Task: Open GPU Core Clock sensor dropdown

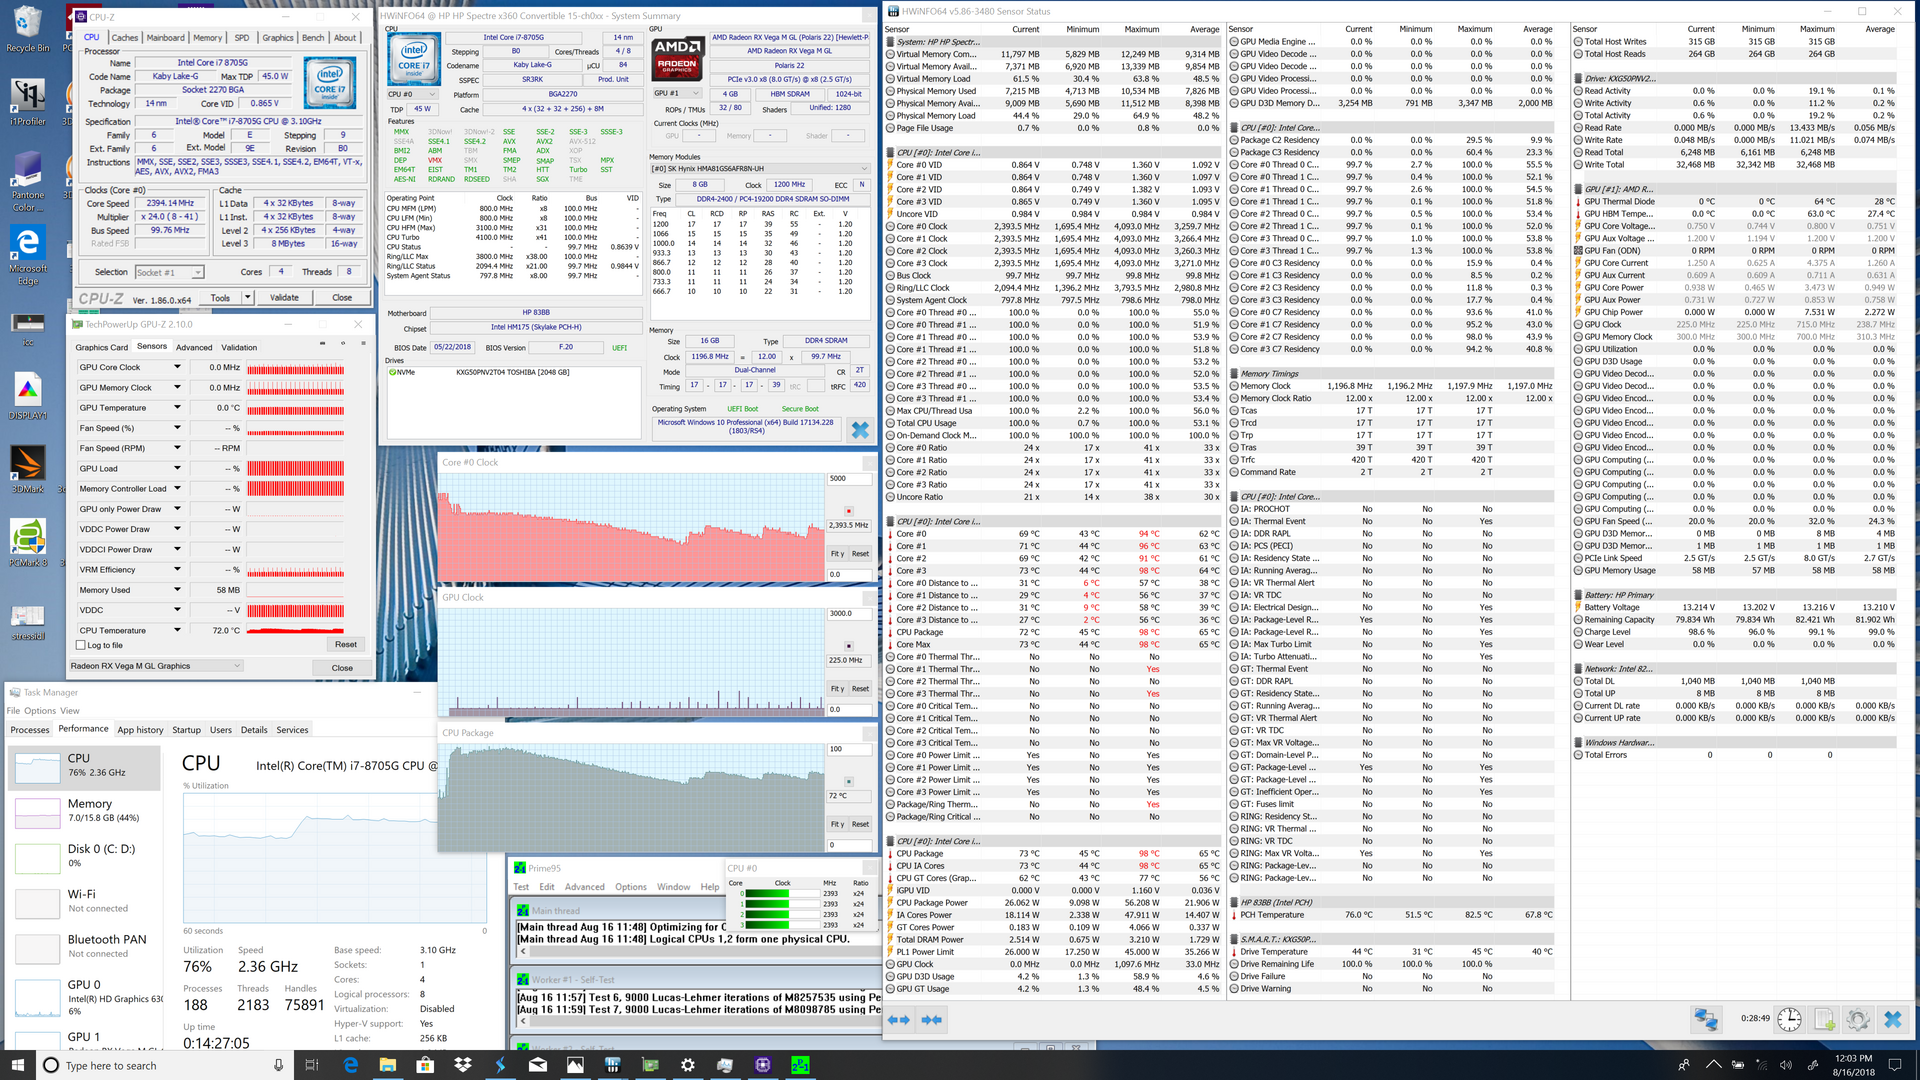Action: [177, 367]
